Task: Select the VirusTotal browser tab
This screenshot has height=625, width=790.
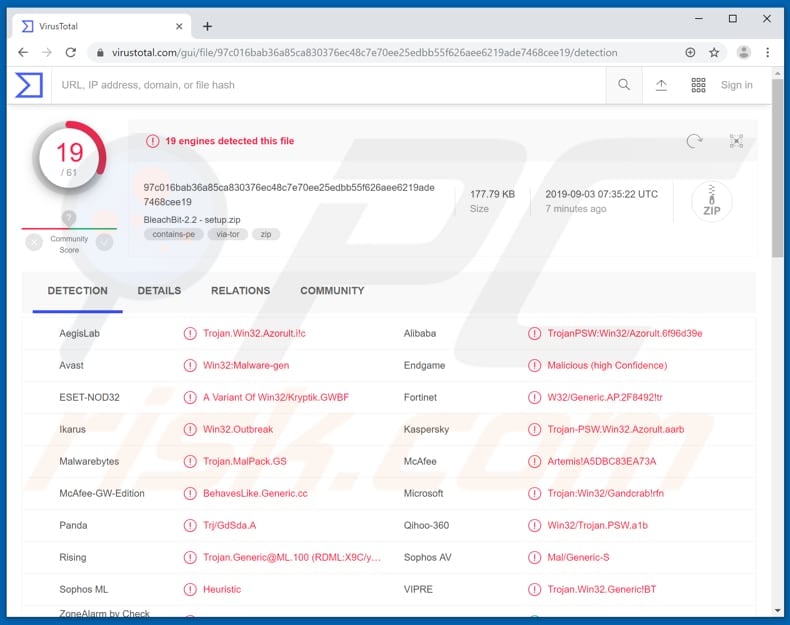Action: tap(101, 26)
